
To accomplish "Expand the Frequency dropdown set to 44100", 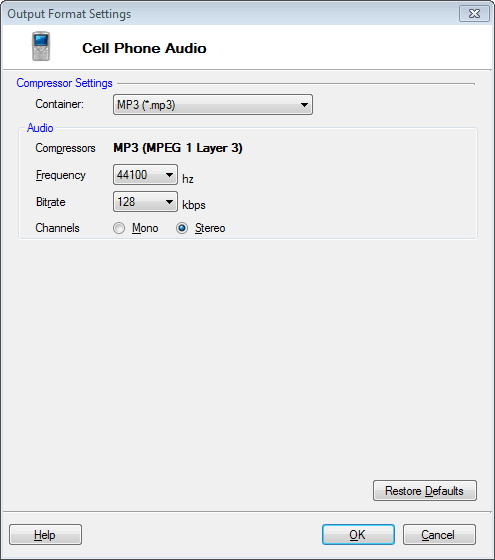I will (145, 175).
